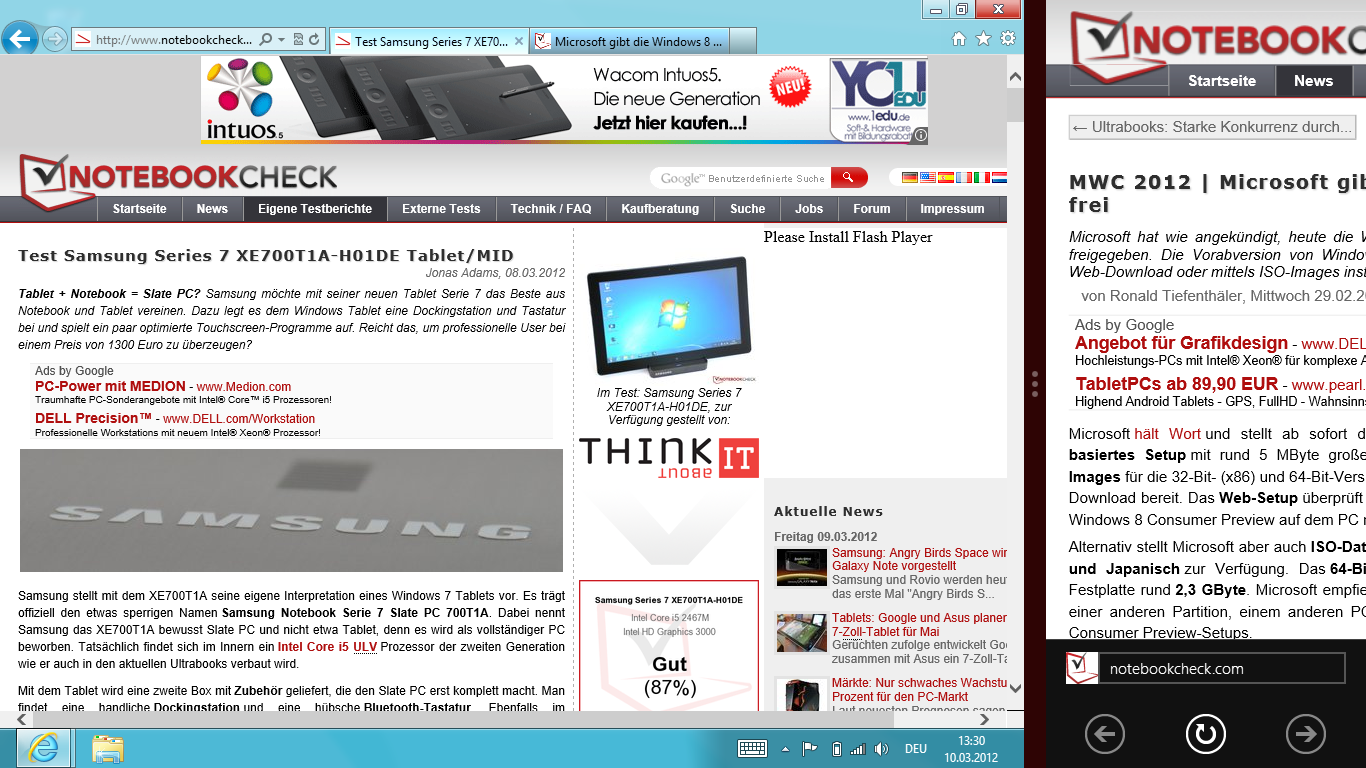Open the touch keyboard from taskbar
Image resolution: width=1366 pixels, height=768 pixels.
click(752, 748)
